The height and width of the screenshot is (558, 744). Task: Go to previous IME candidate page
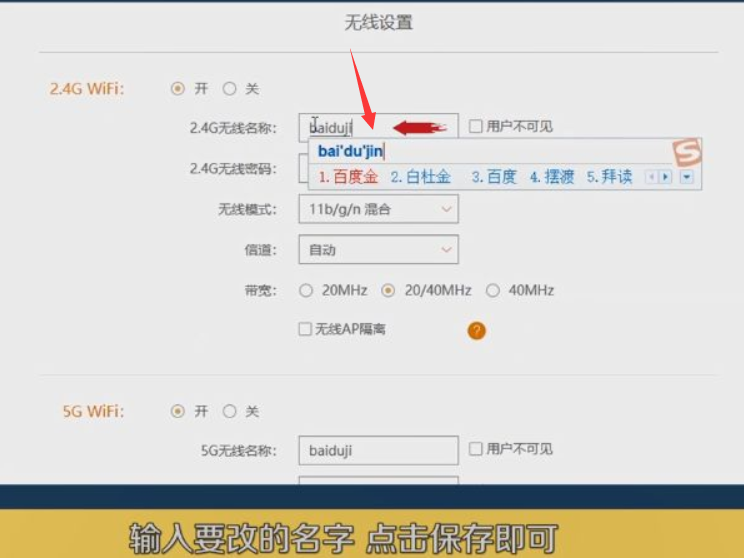pyautogui.click(x=651, y=177)
